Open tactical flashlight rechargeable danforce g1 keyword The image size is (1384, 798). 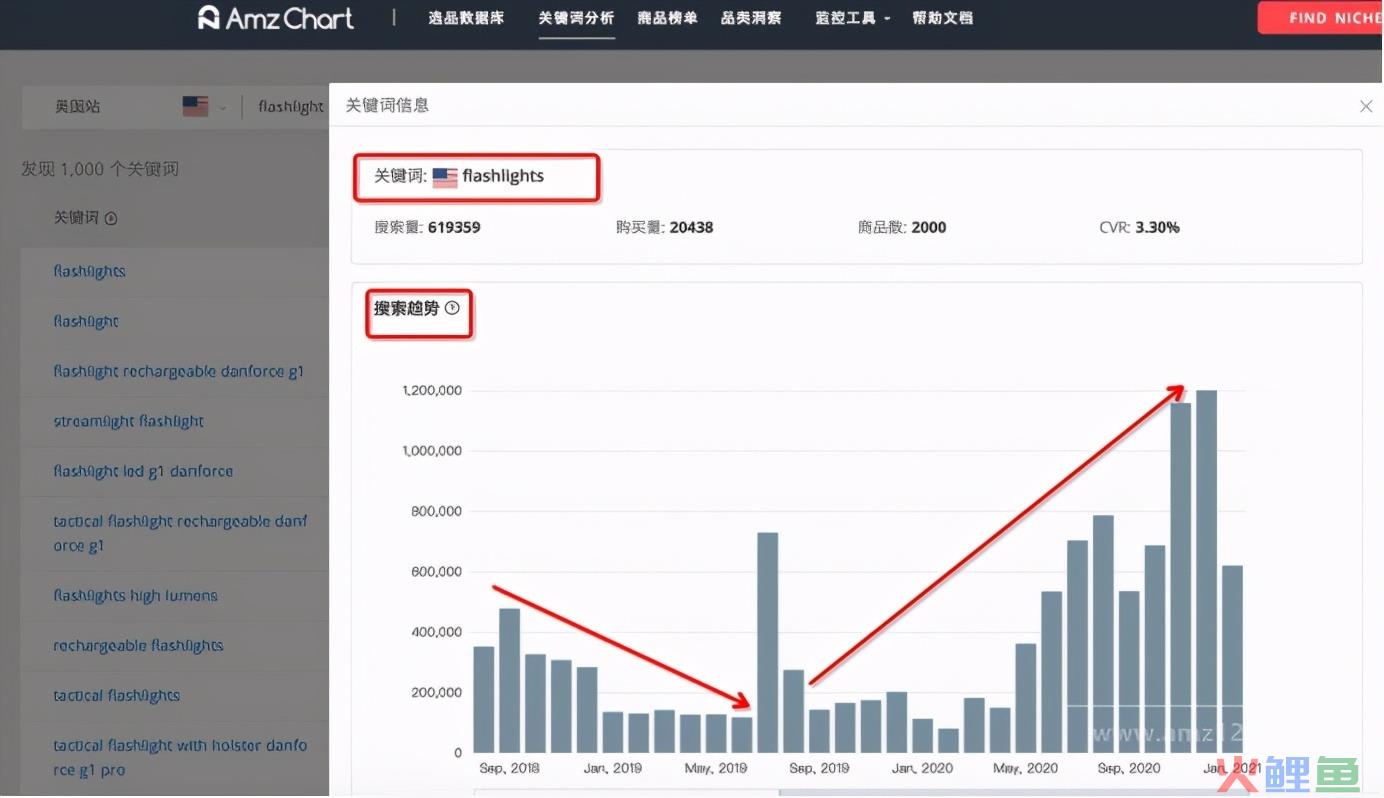[x=180, y=533]
